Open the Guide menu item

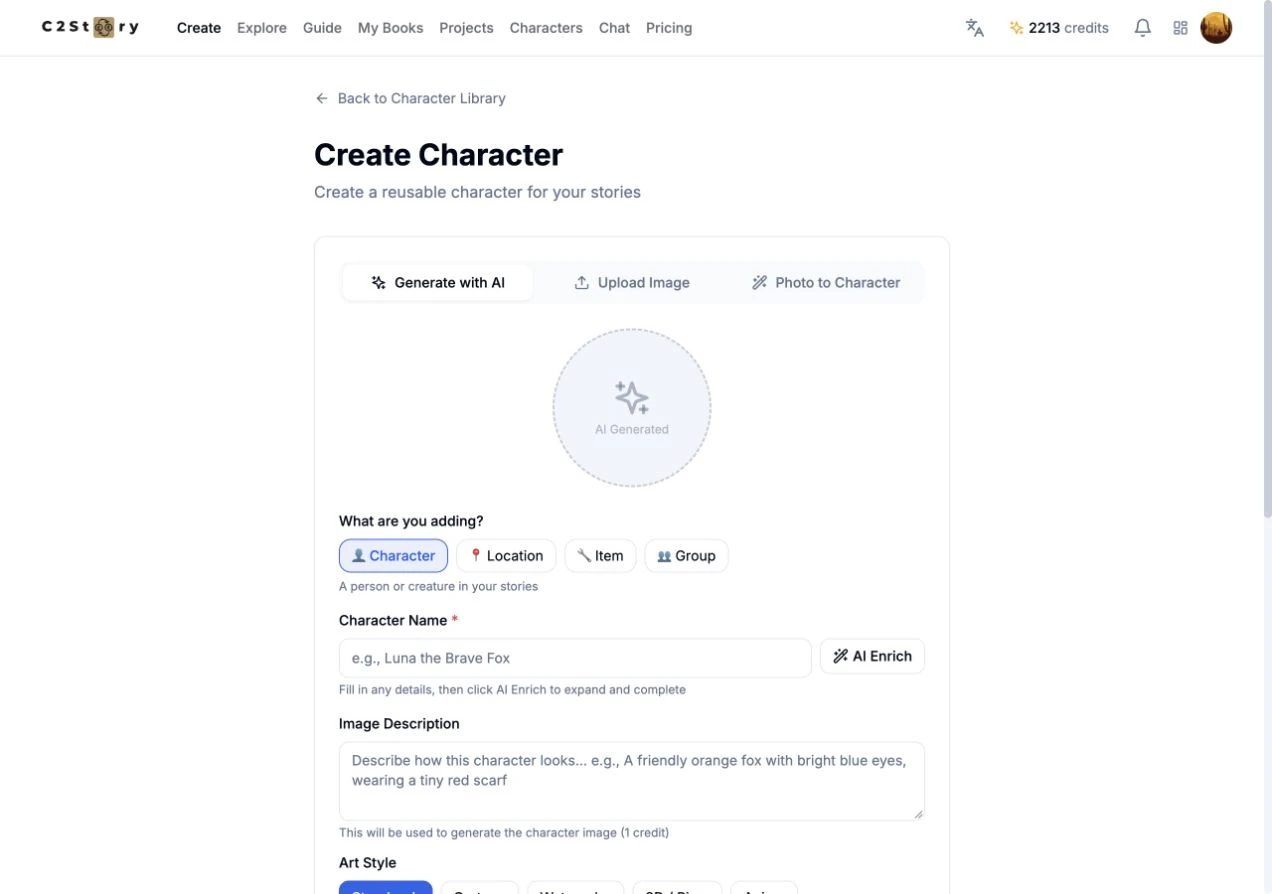coord(322,28)
